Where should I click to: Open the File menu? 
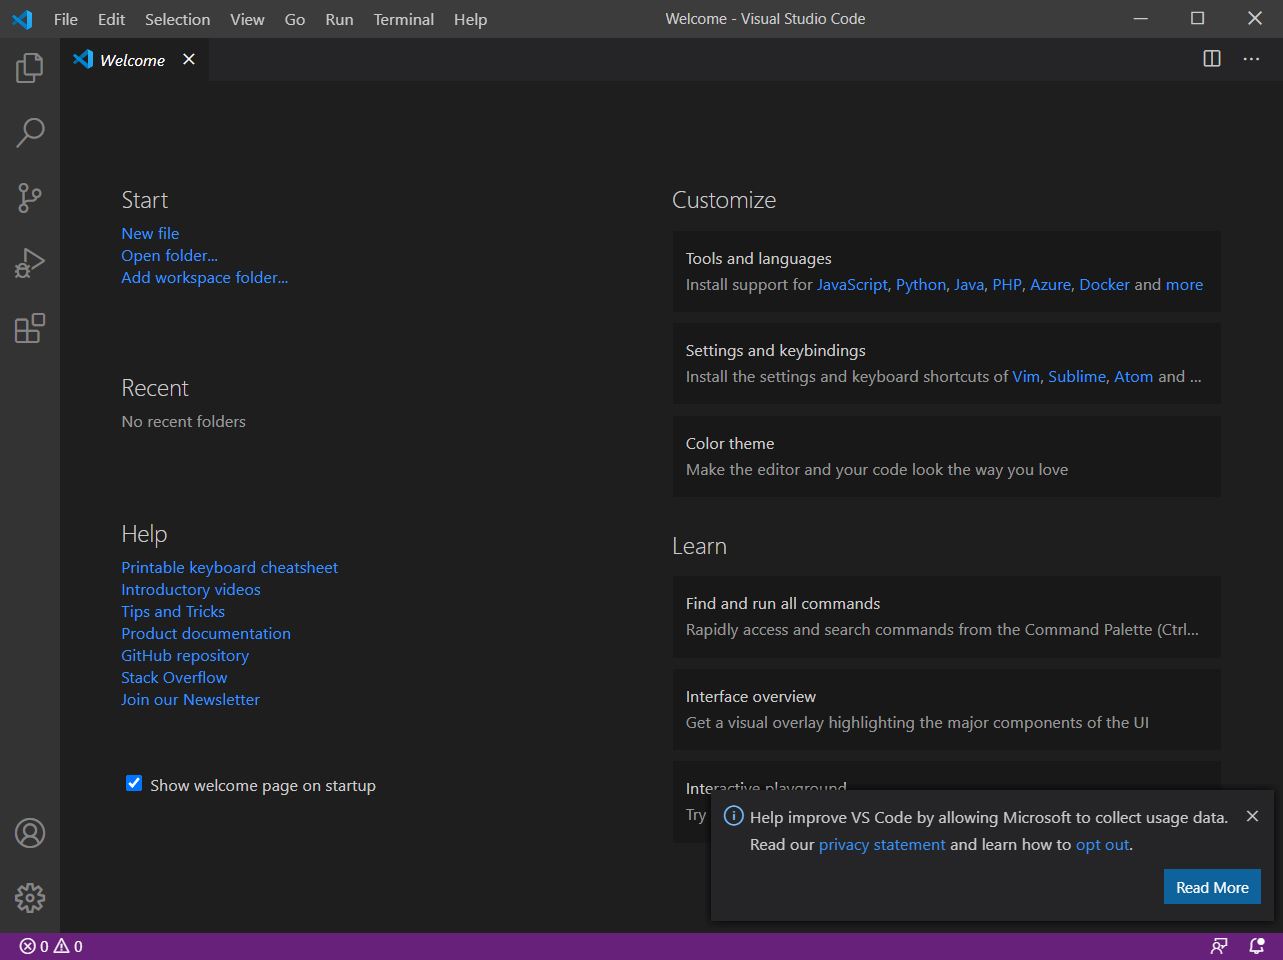click(x=66, y=19)
